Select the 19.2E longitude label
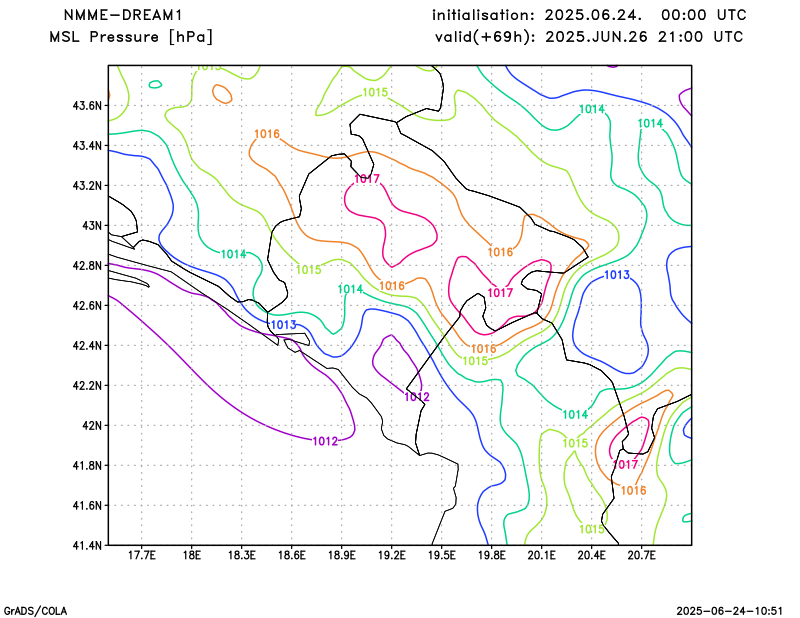This screenshot has height=618, width=800. (x=391, y=556)
